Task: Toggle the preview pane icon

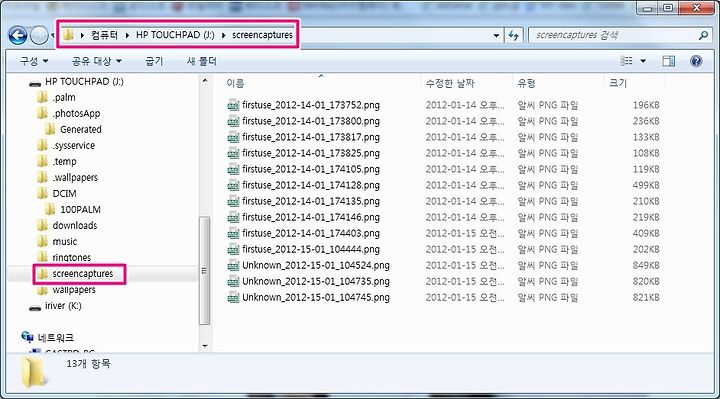Action: click(x=669, y=61)
